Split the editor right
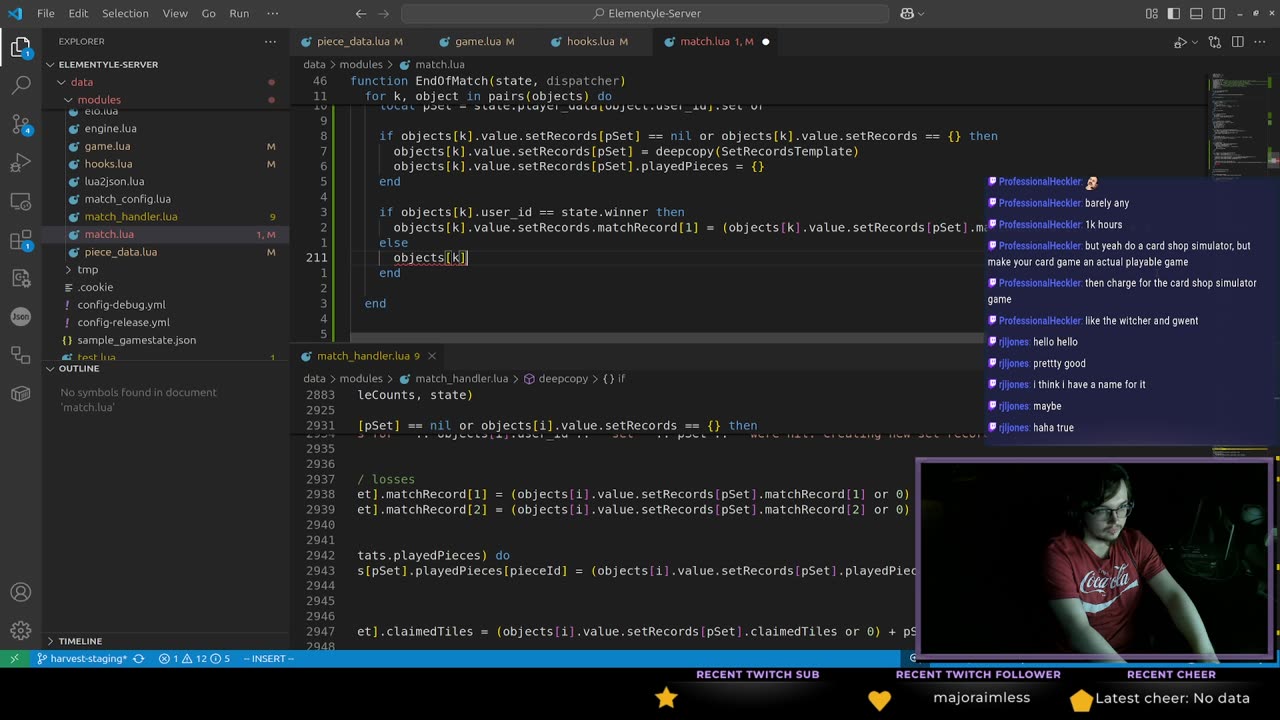The width and height of the screenshot is (1280, 720). pos(1238,42)
